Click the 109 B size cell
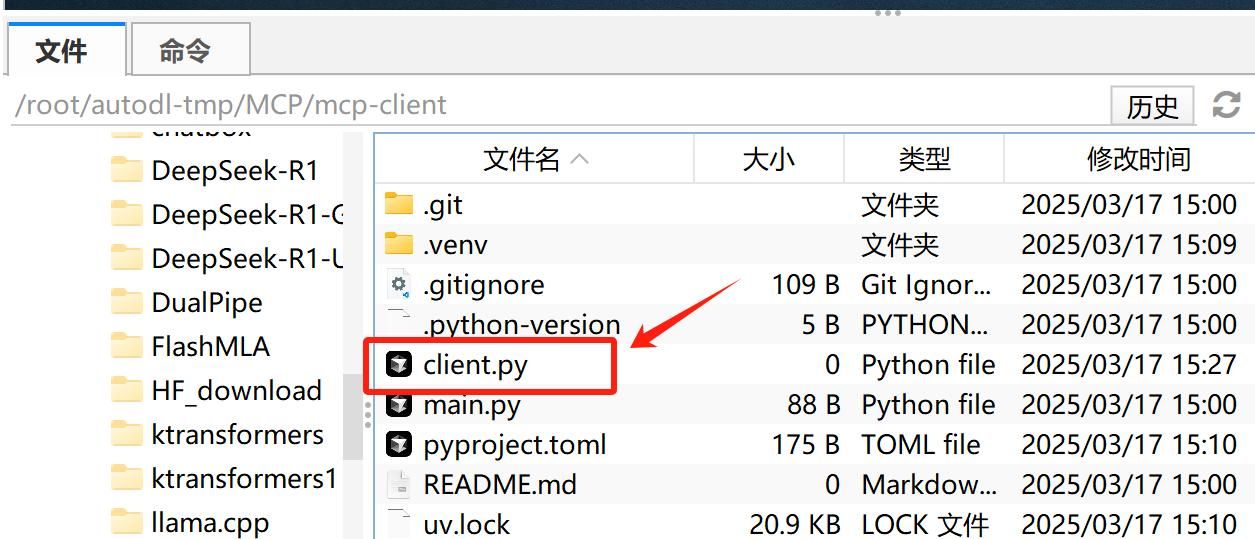1255x539 pixels. 805,284
